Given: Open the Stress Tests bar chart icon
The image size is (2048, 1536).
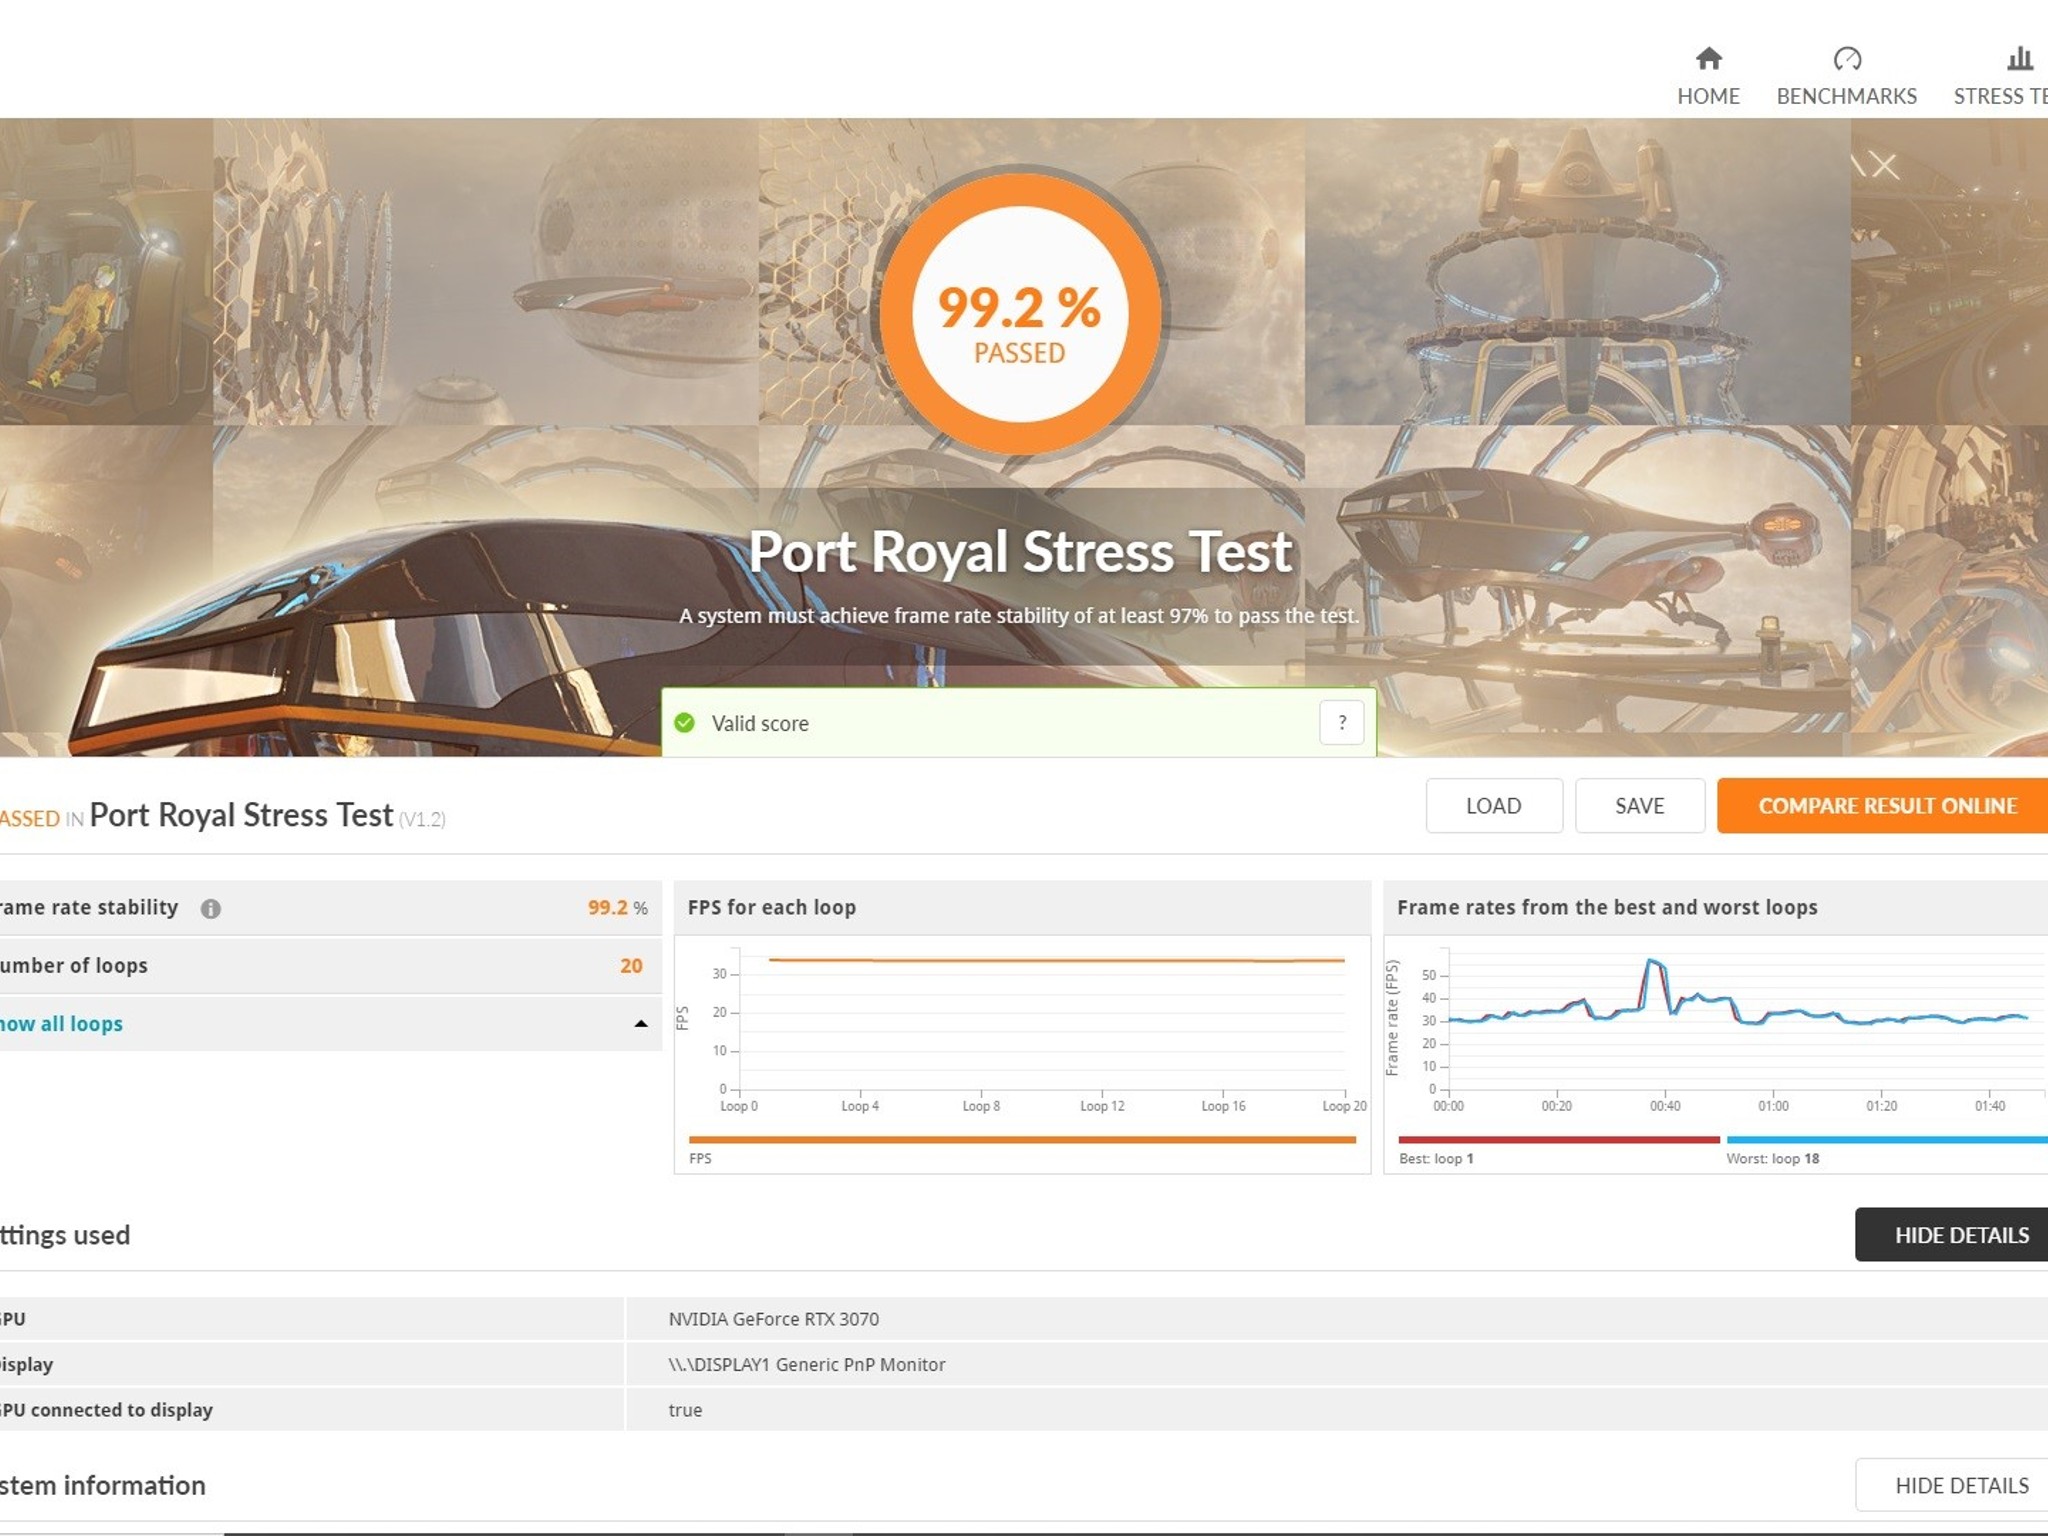Looking at the screenshot, I should (2020, 59).
